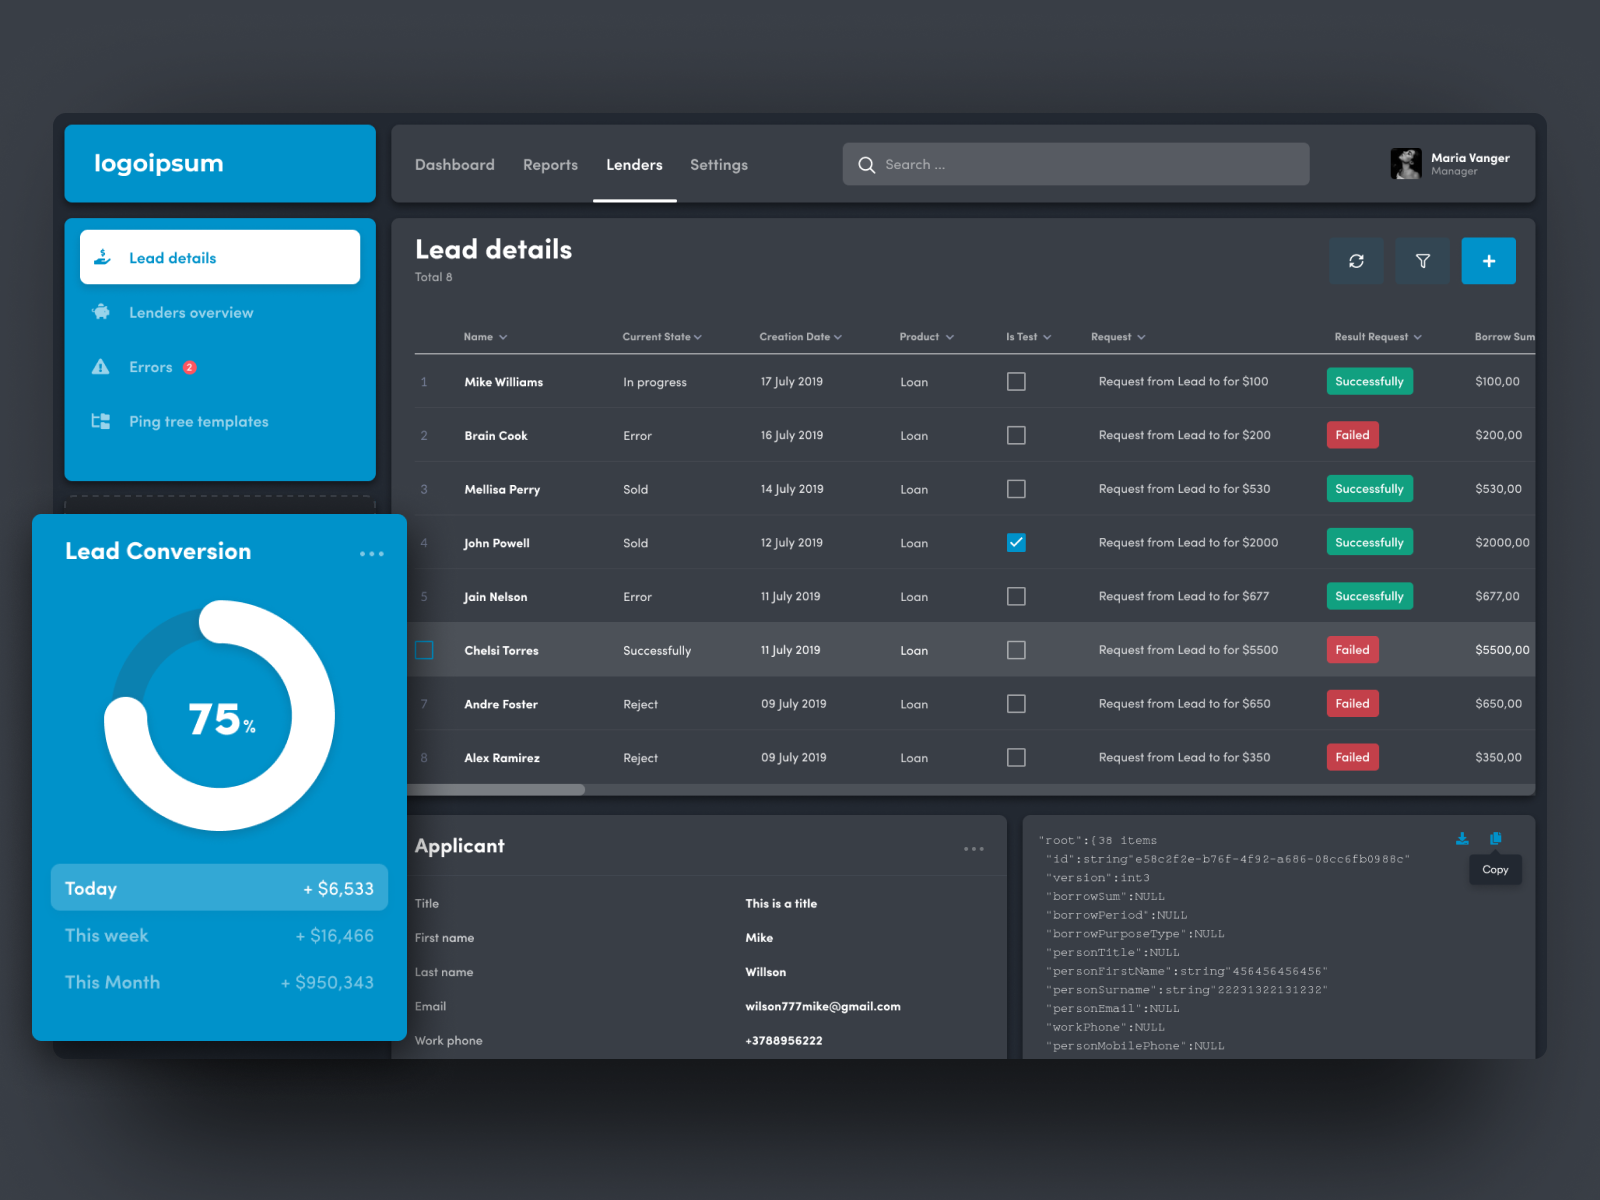
Task: Select the Chelsi Torres row checkbox
Action: pyautogui.click(x=423, y=650)
